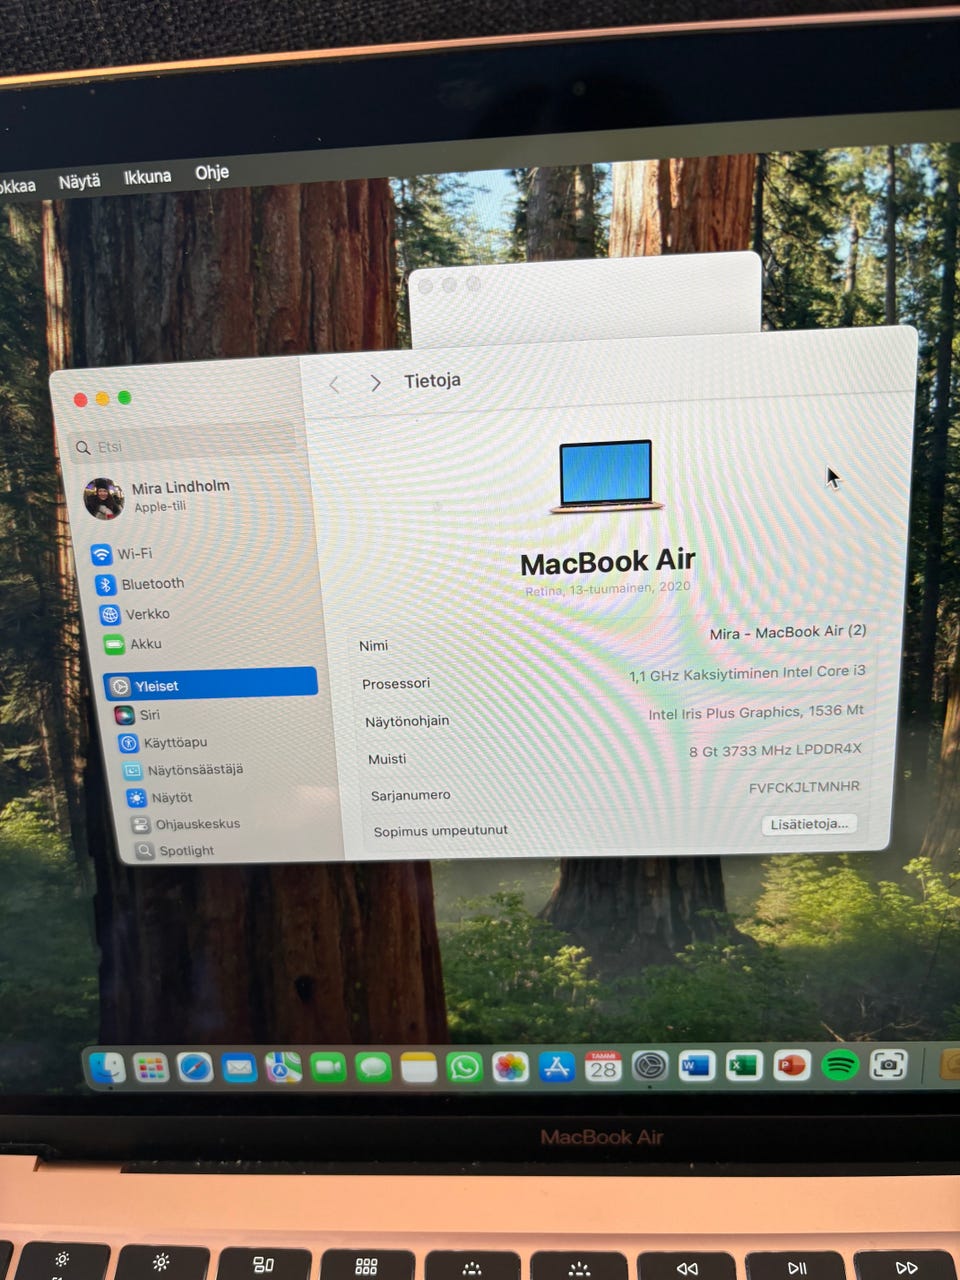Open the App Store in Dock

click(556, 1067)
